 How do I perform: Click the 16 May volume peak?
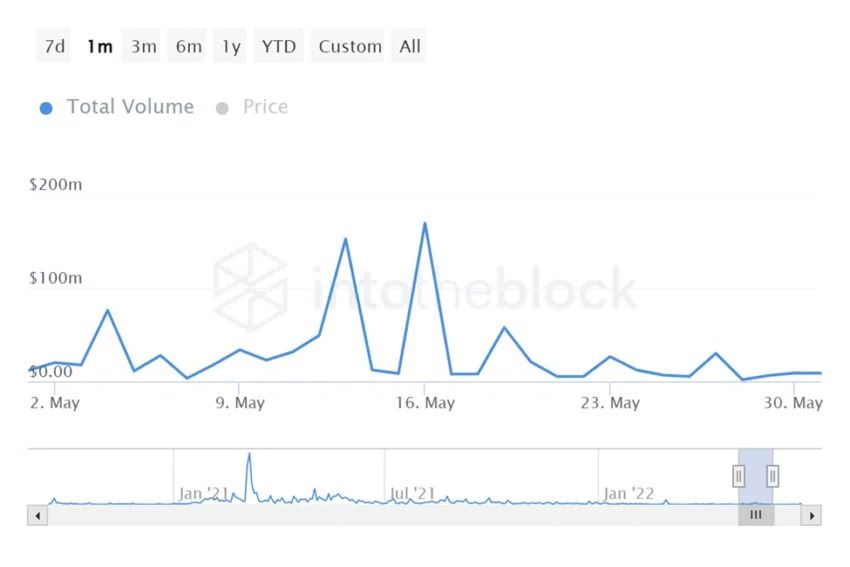(x=425, y=224)
